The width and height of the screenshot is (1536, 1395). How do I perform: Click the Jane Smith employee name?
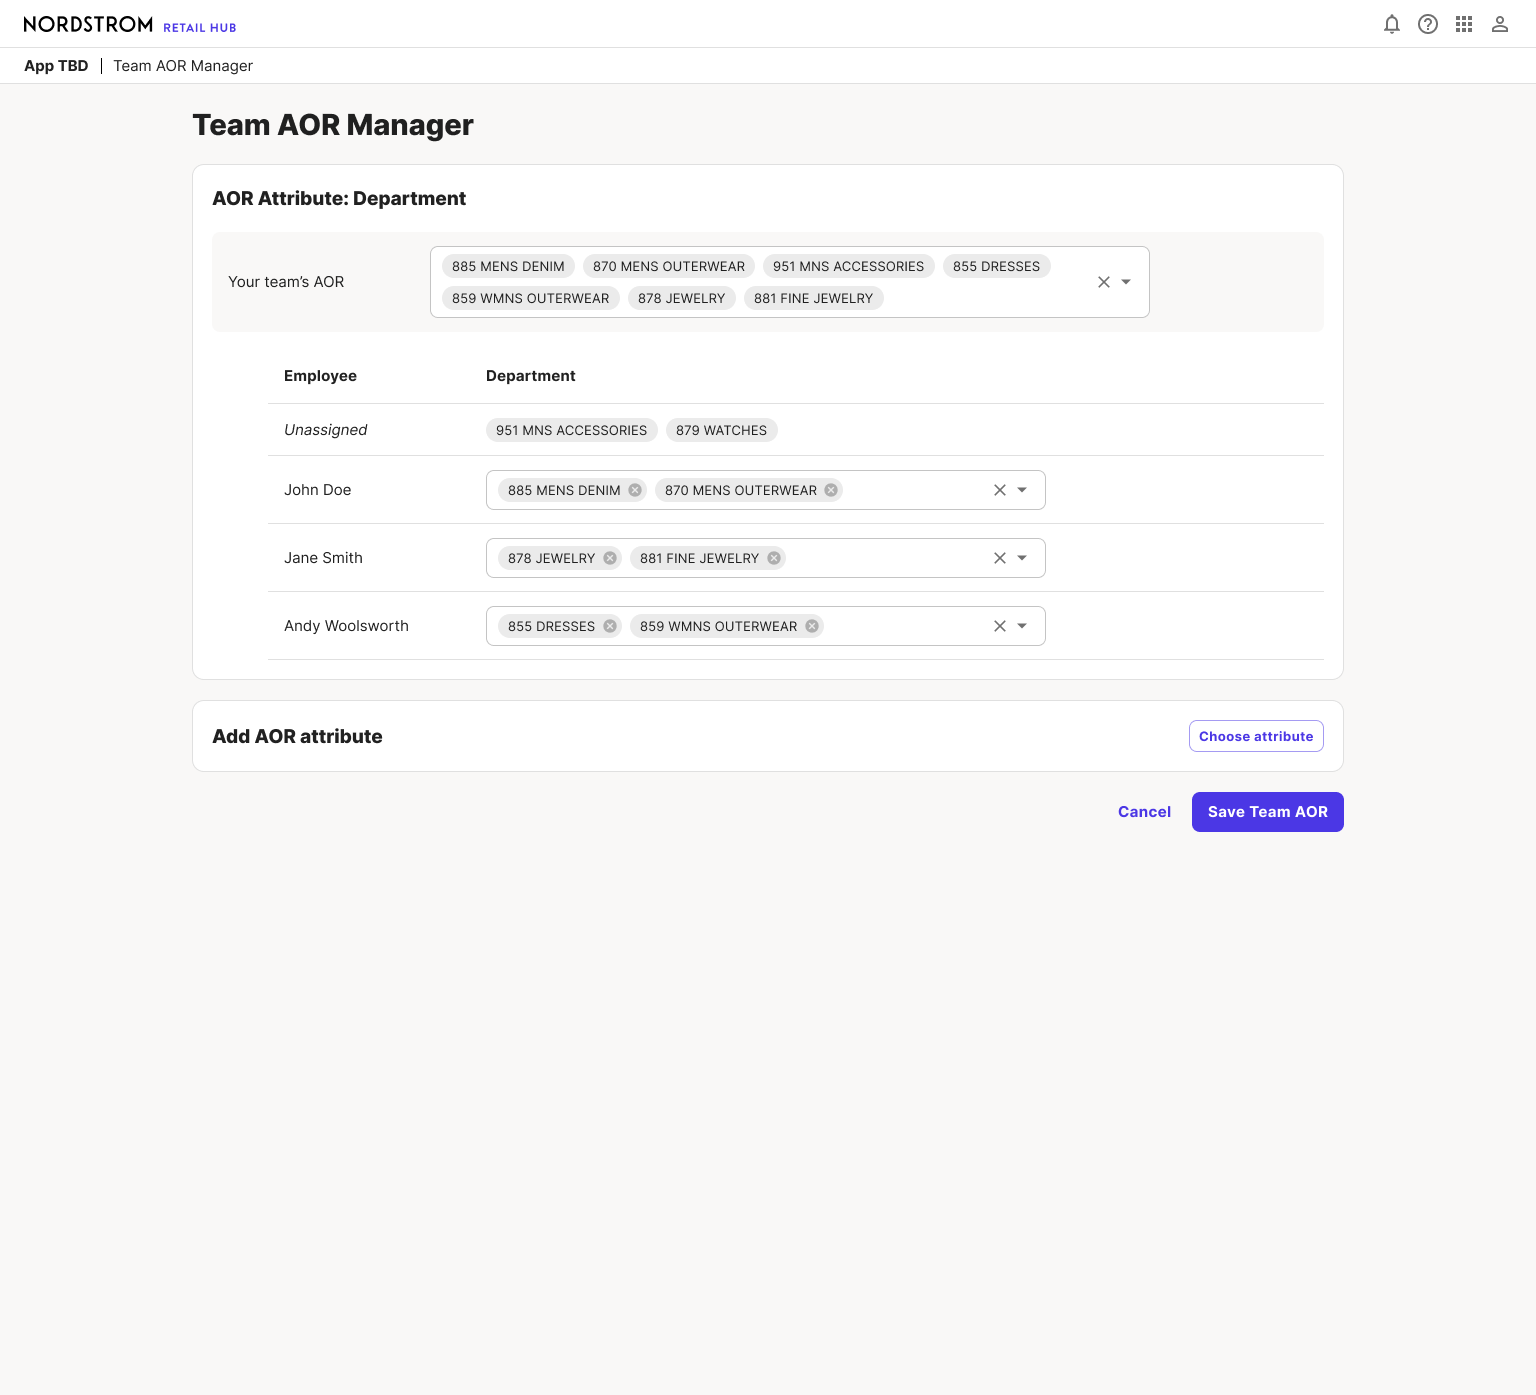point(324,558)
